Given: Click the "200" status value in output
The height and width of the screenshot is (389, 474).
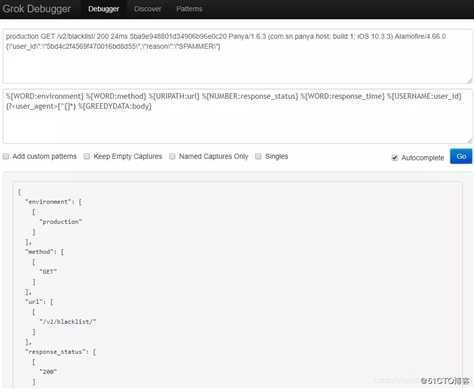Looking at the screenshot, I should (48, 372).
